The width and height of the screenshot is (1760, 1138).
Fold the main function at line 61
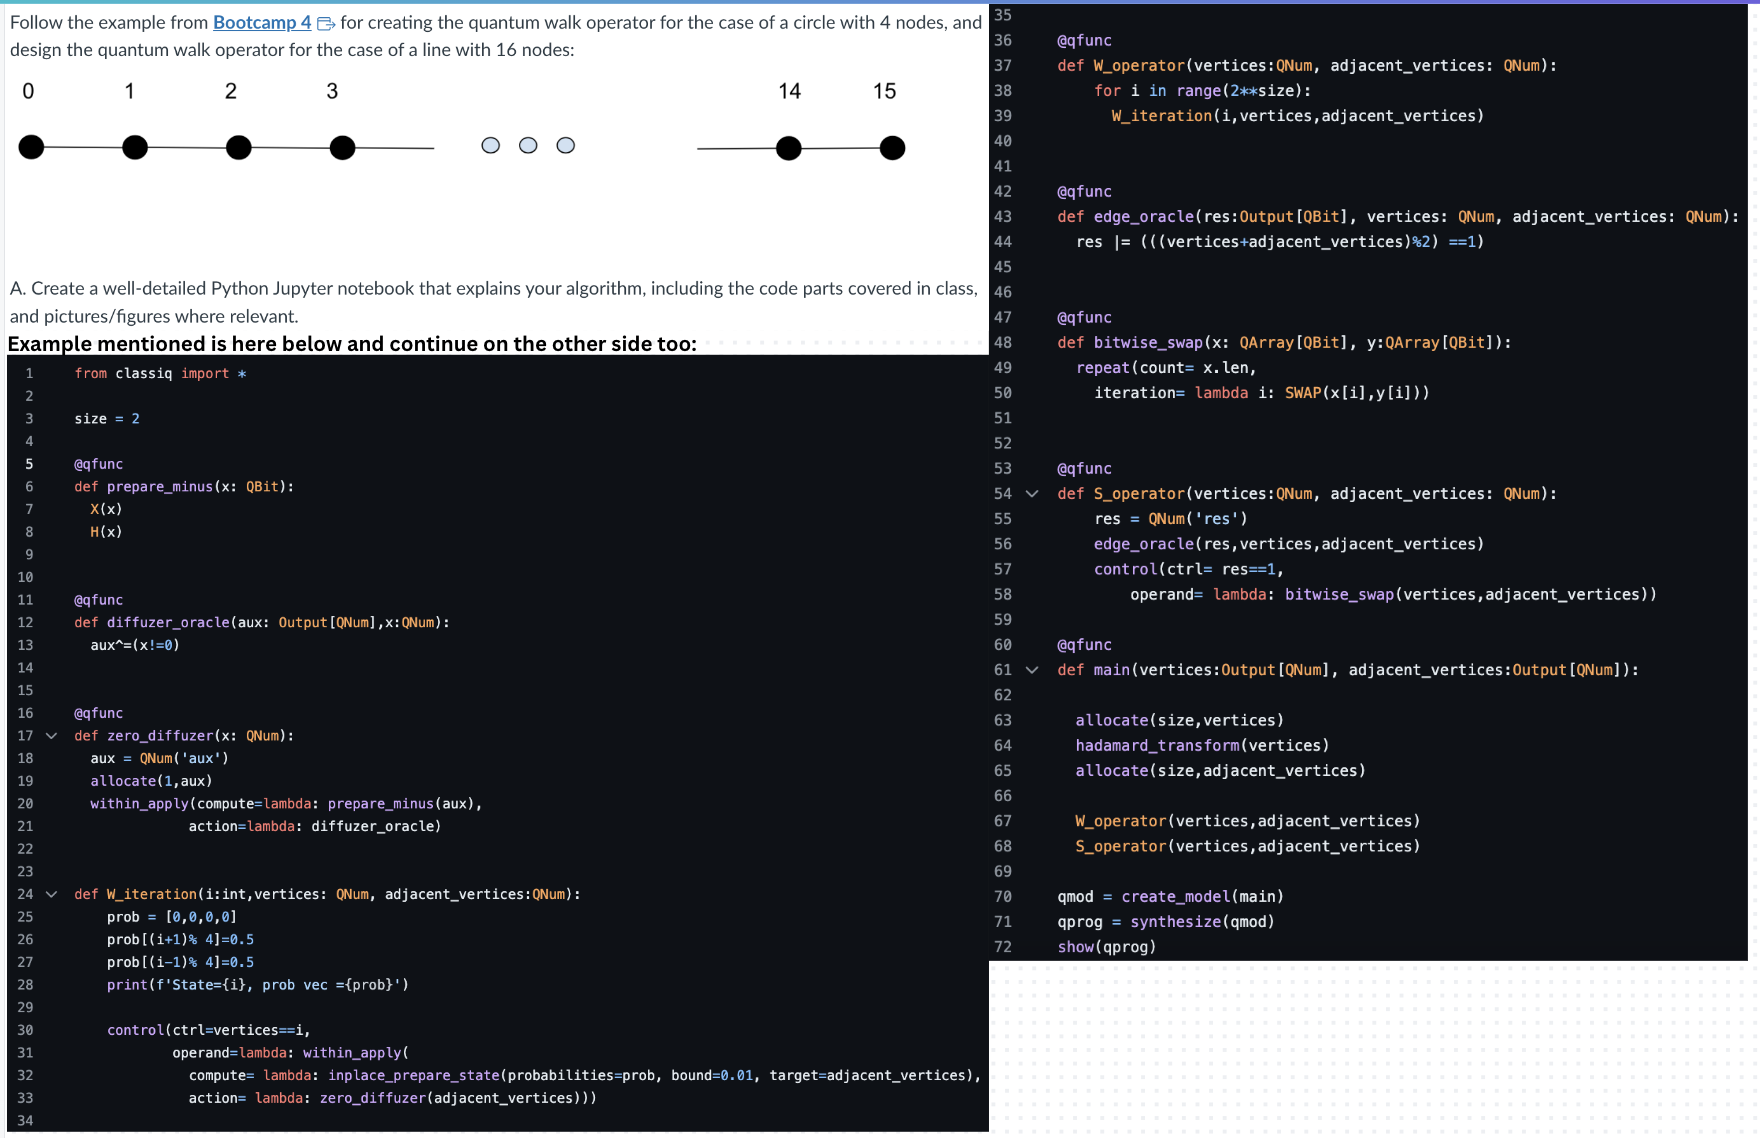[1032, 670]
